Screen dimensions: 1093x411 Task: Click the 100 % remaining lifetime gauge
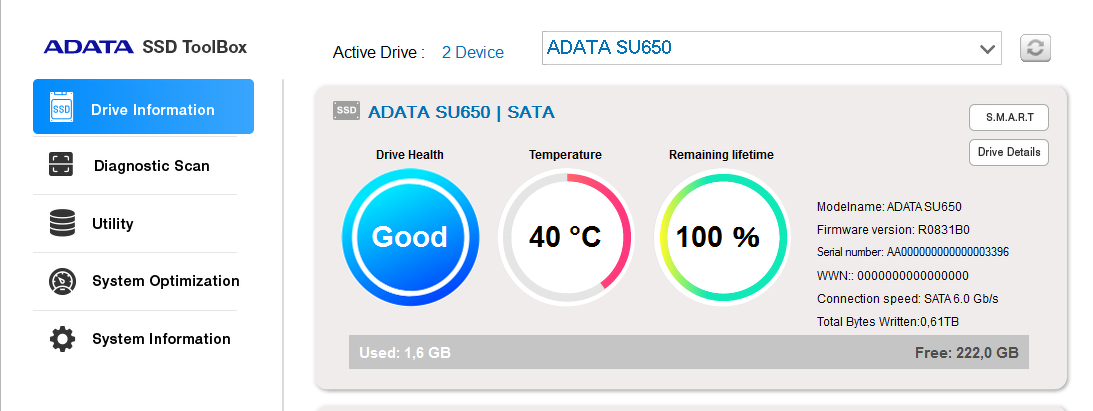[x=721, y=237]
